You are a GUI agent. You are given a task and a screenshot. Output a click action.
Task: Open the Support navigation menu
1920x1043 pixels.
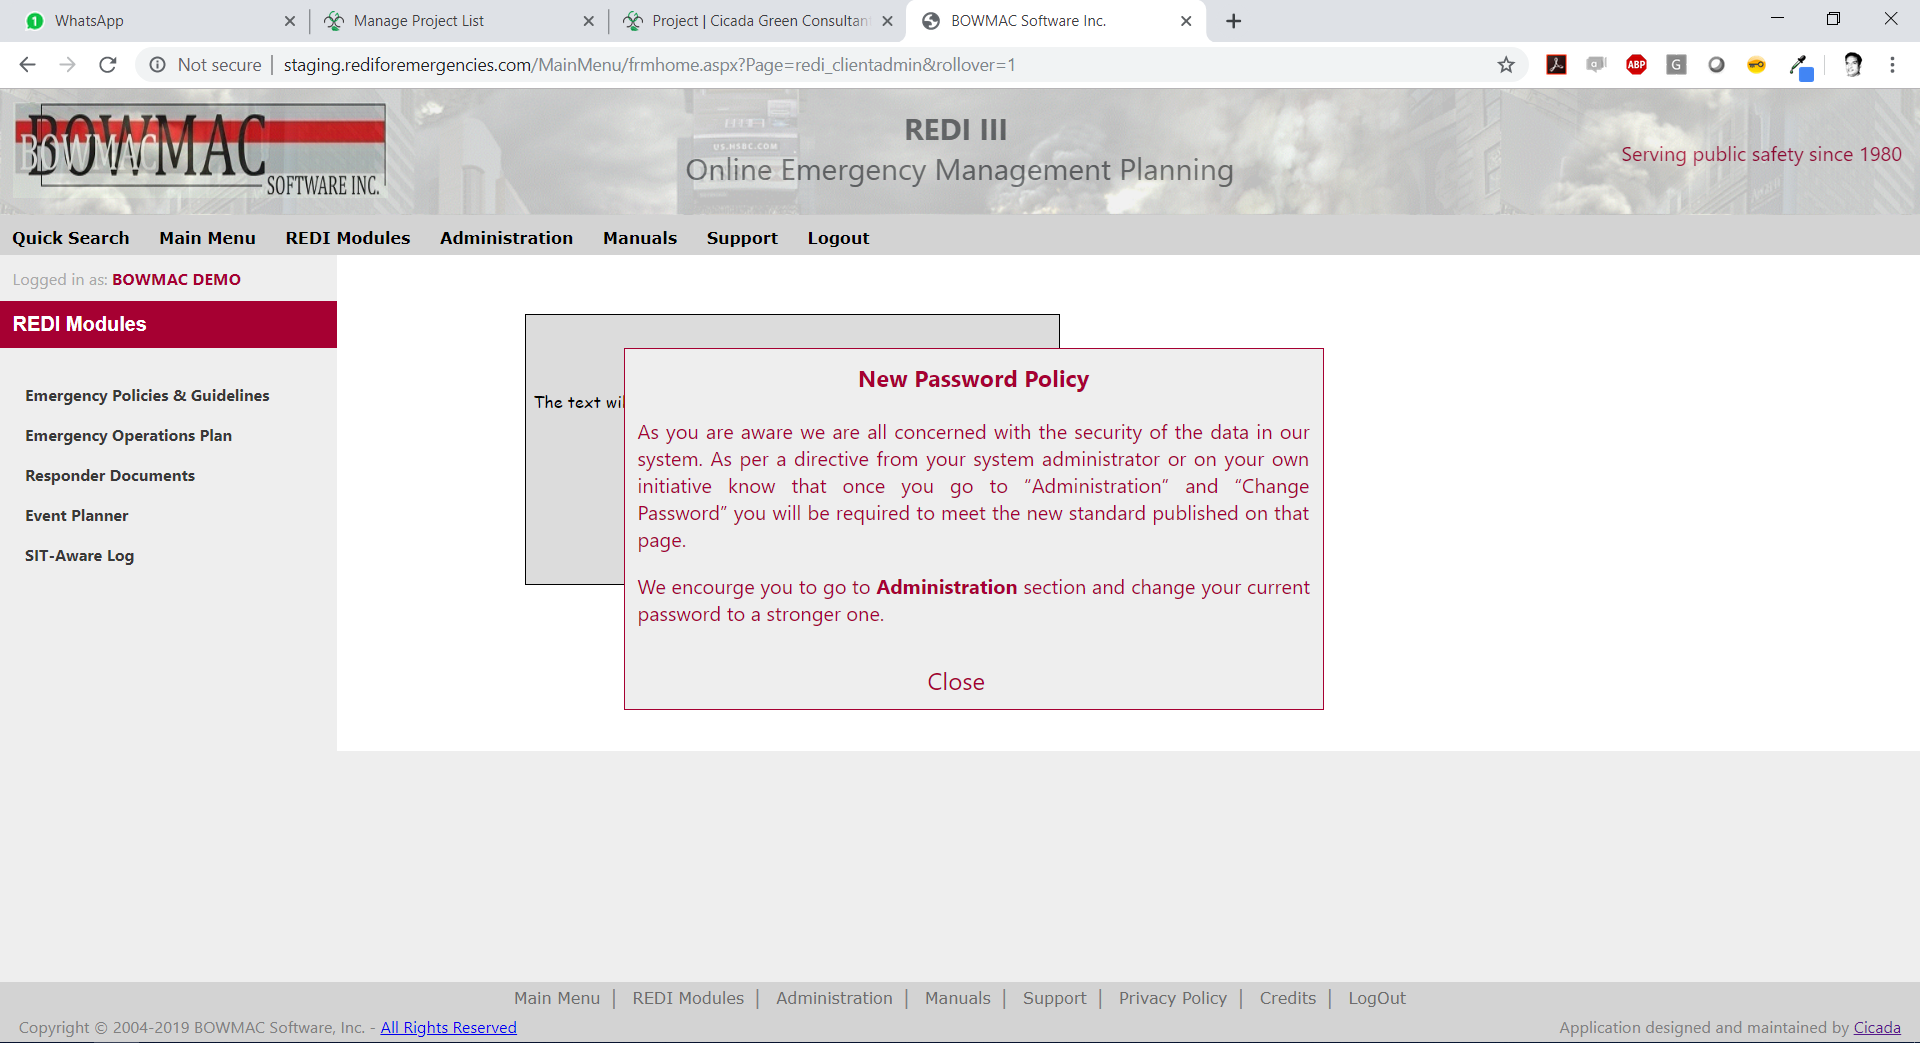coord(742,238)
